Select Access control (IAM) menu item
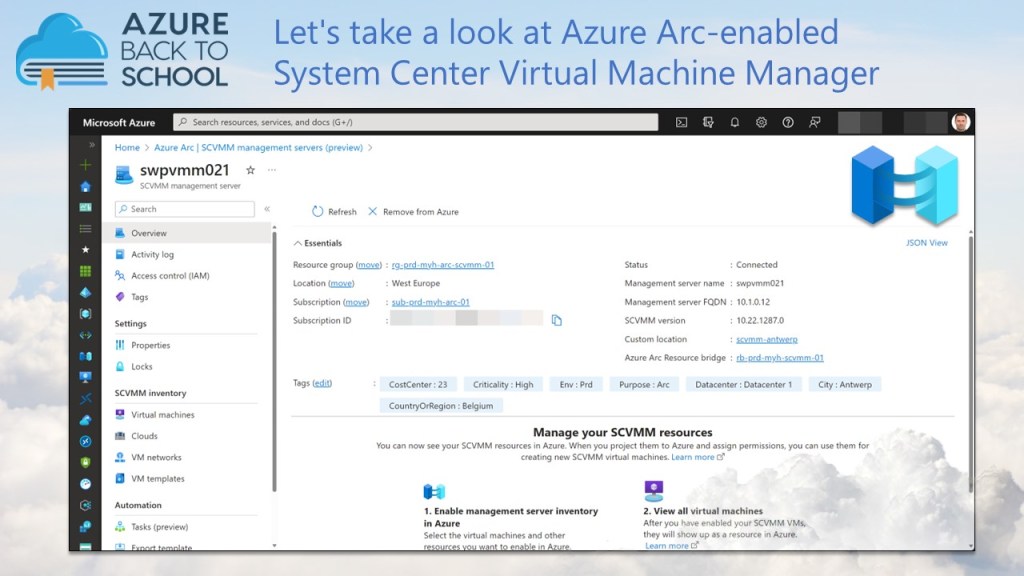Viewport: 1024px width, 576px height. [x=169, y=276]
